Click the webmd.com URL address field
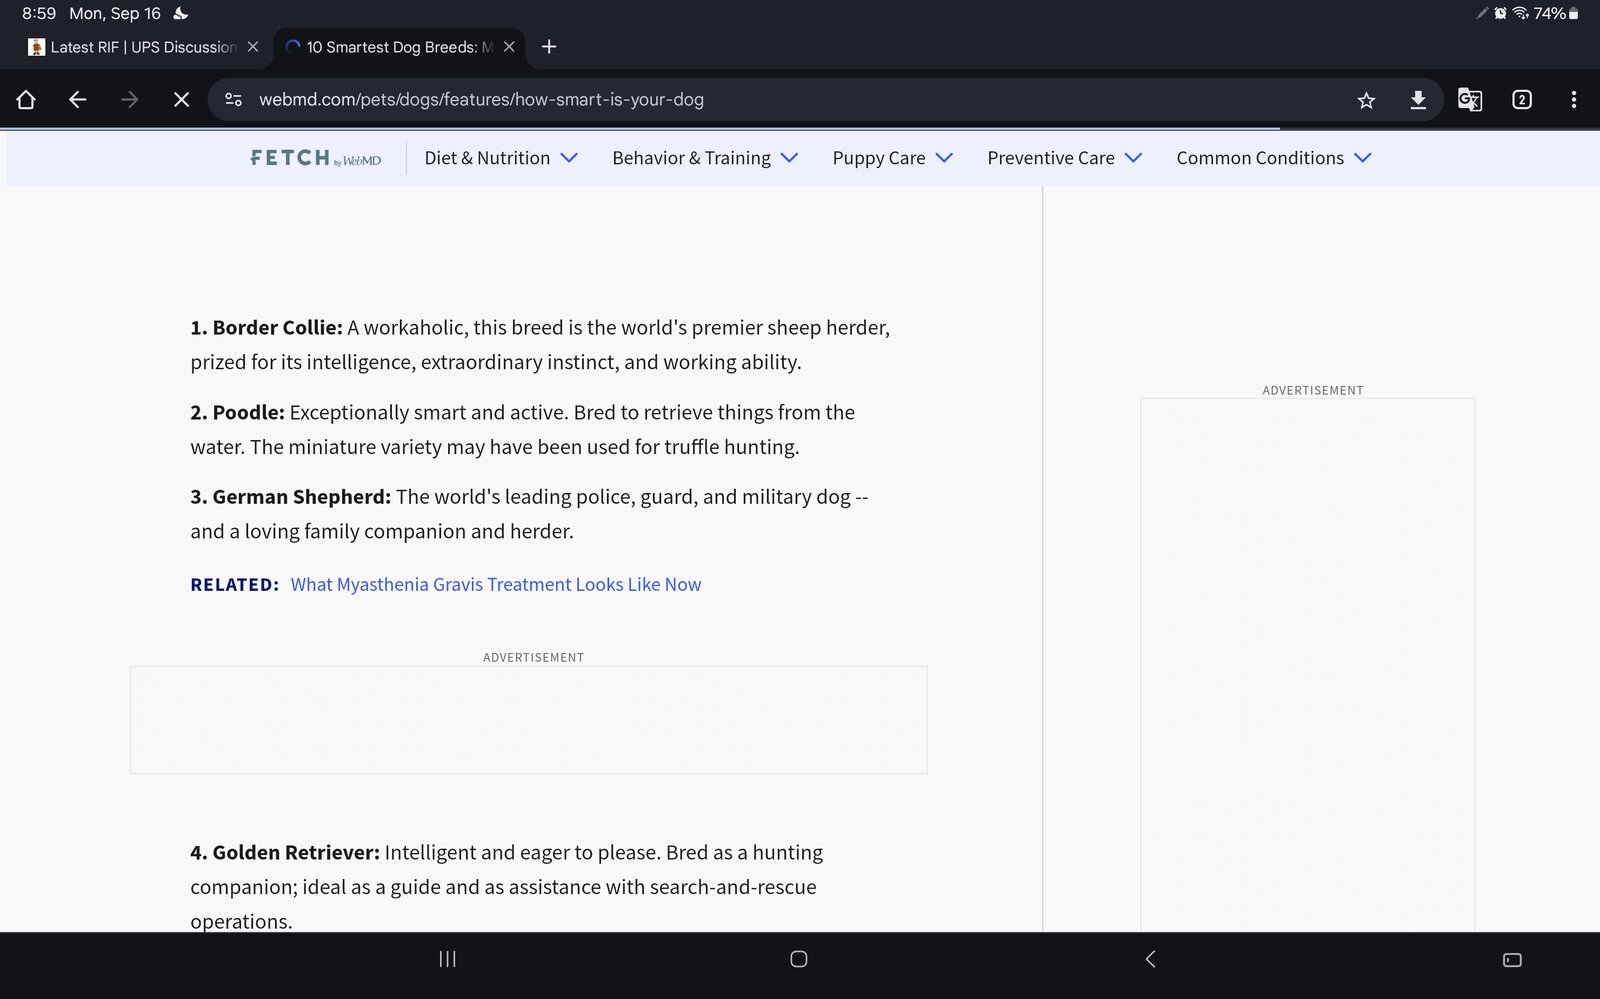The image size is (1600, 999). pos(481,99)
